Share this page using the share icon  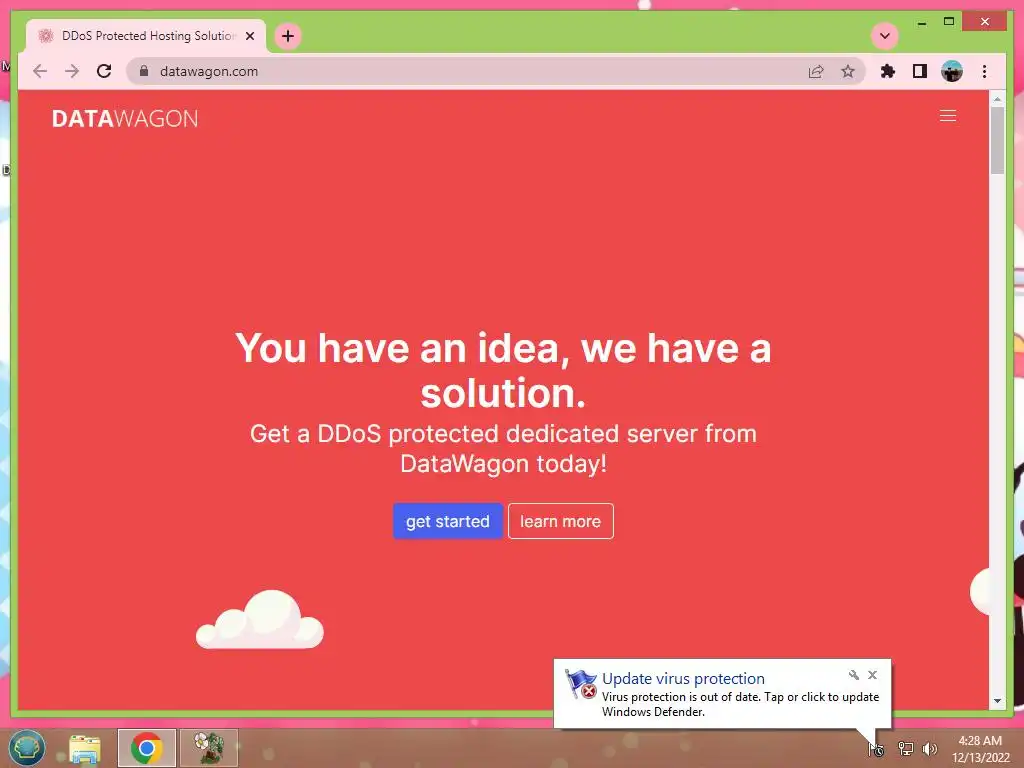pos(816,71)
